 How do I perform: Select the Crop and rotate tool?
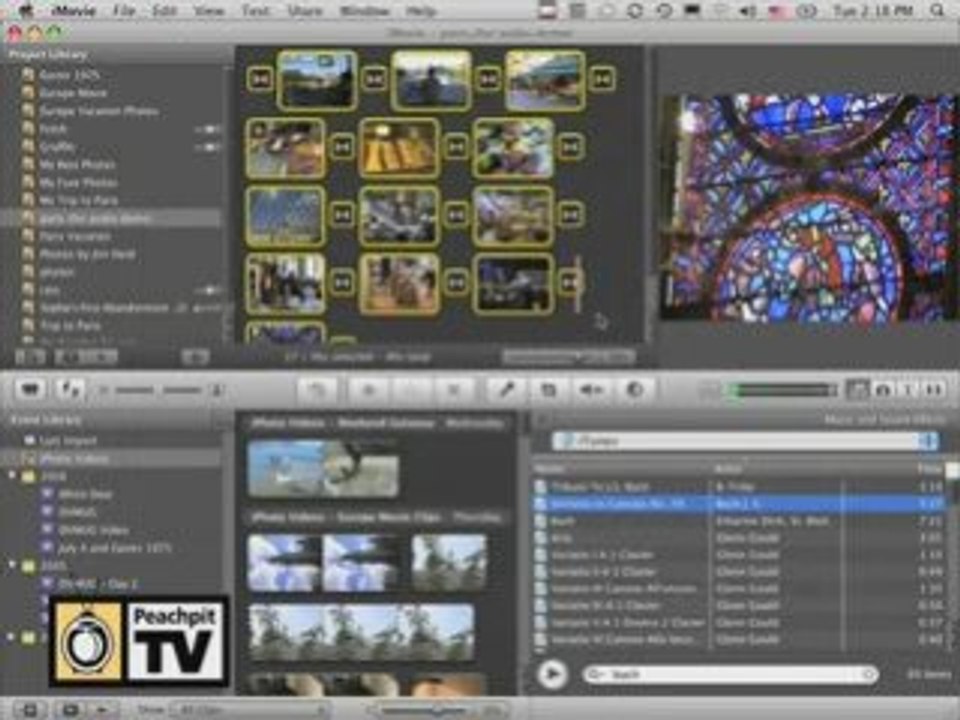549,389
